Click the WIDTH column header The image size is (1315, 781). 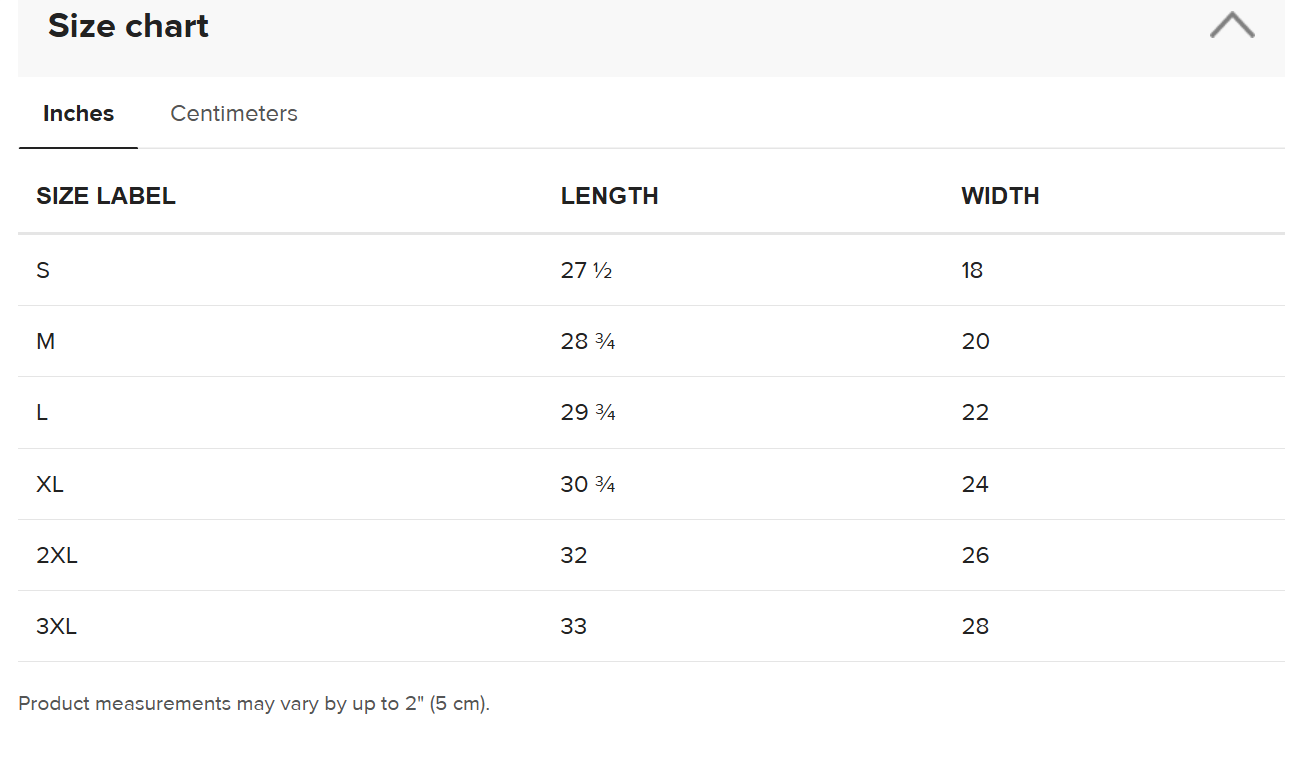coord(1000,196)
